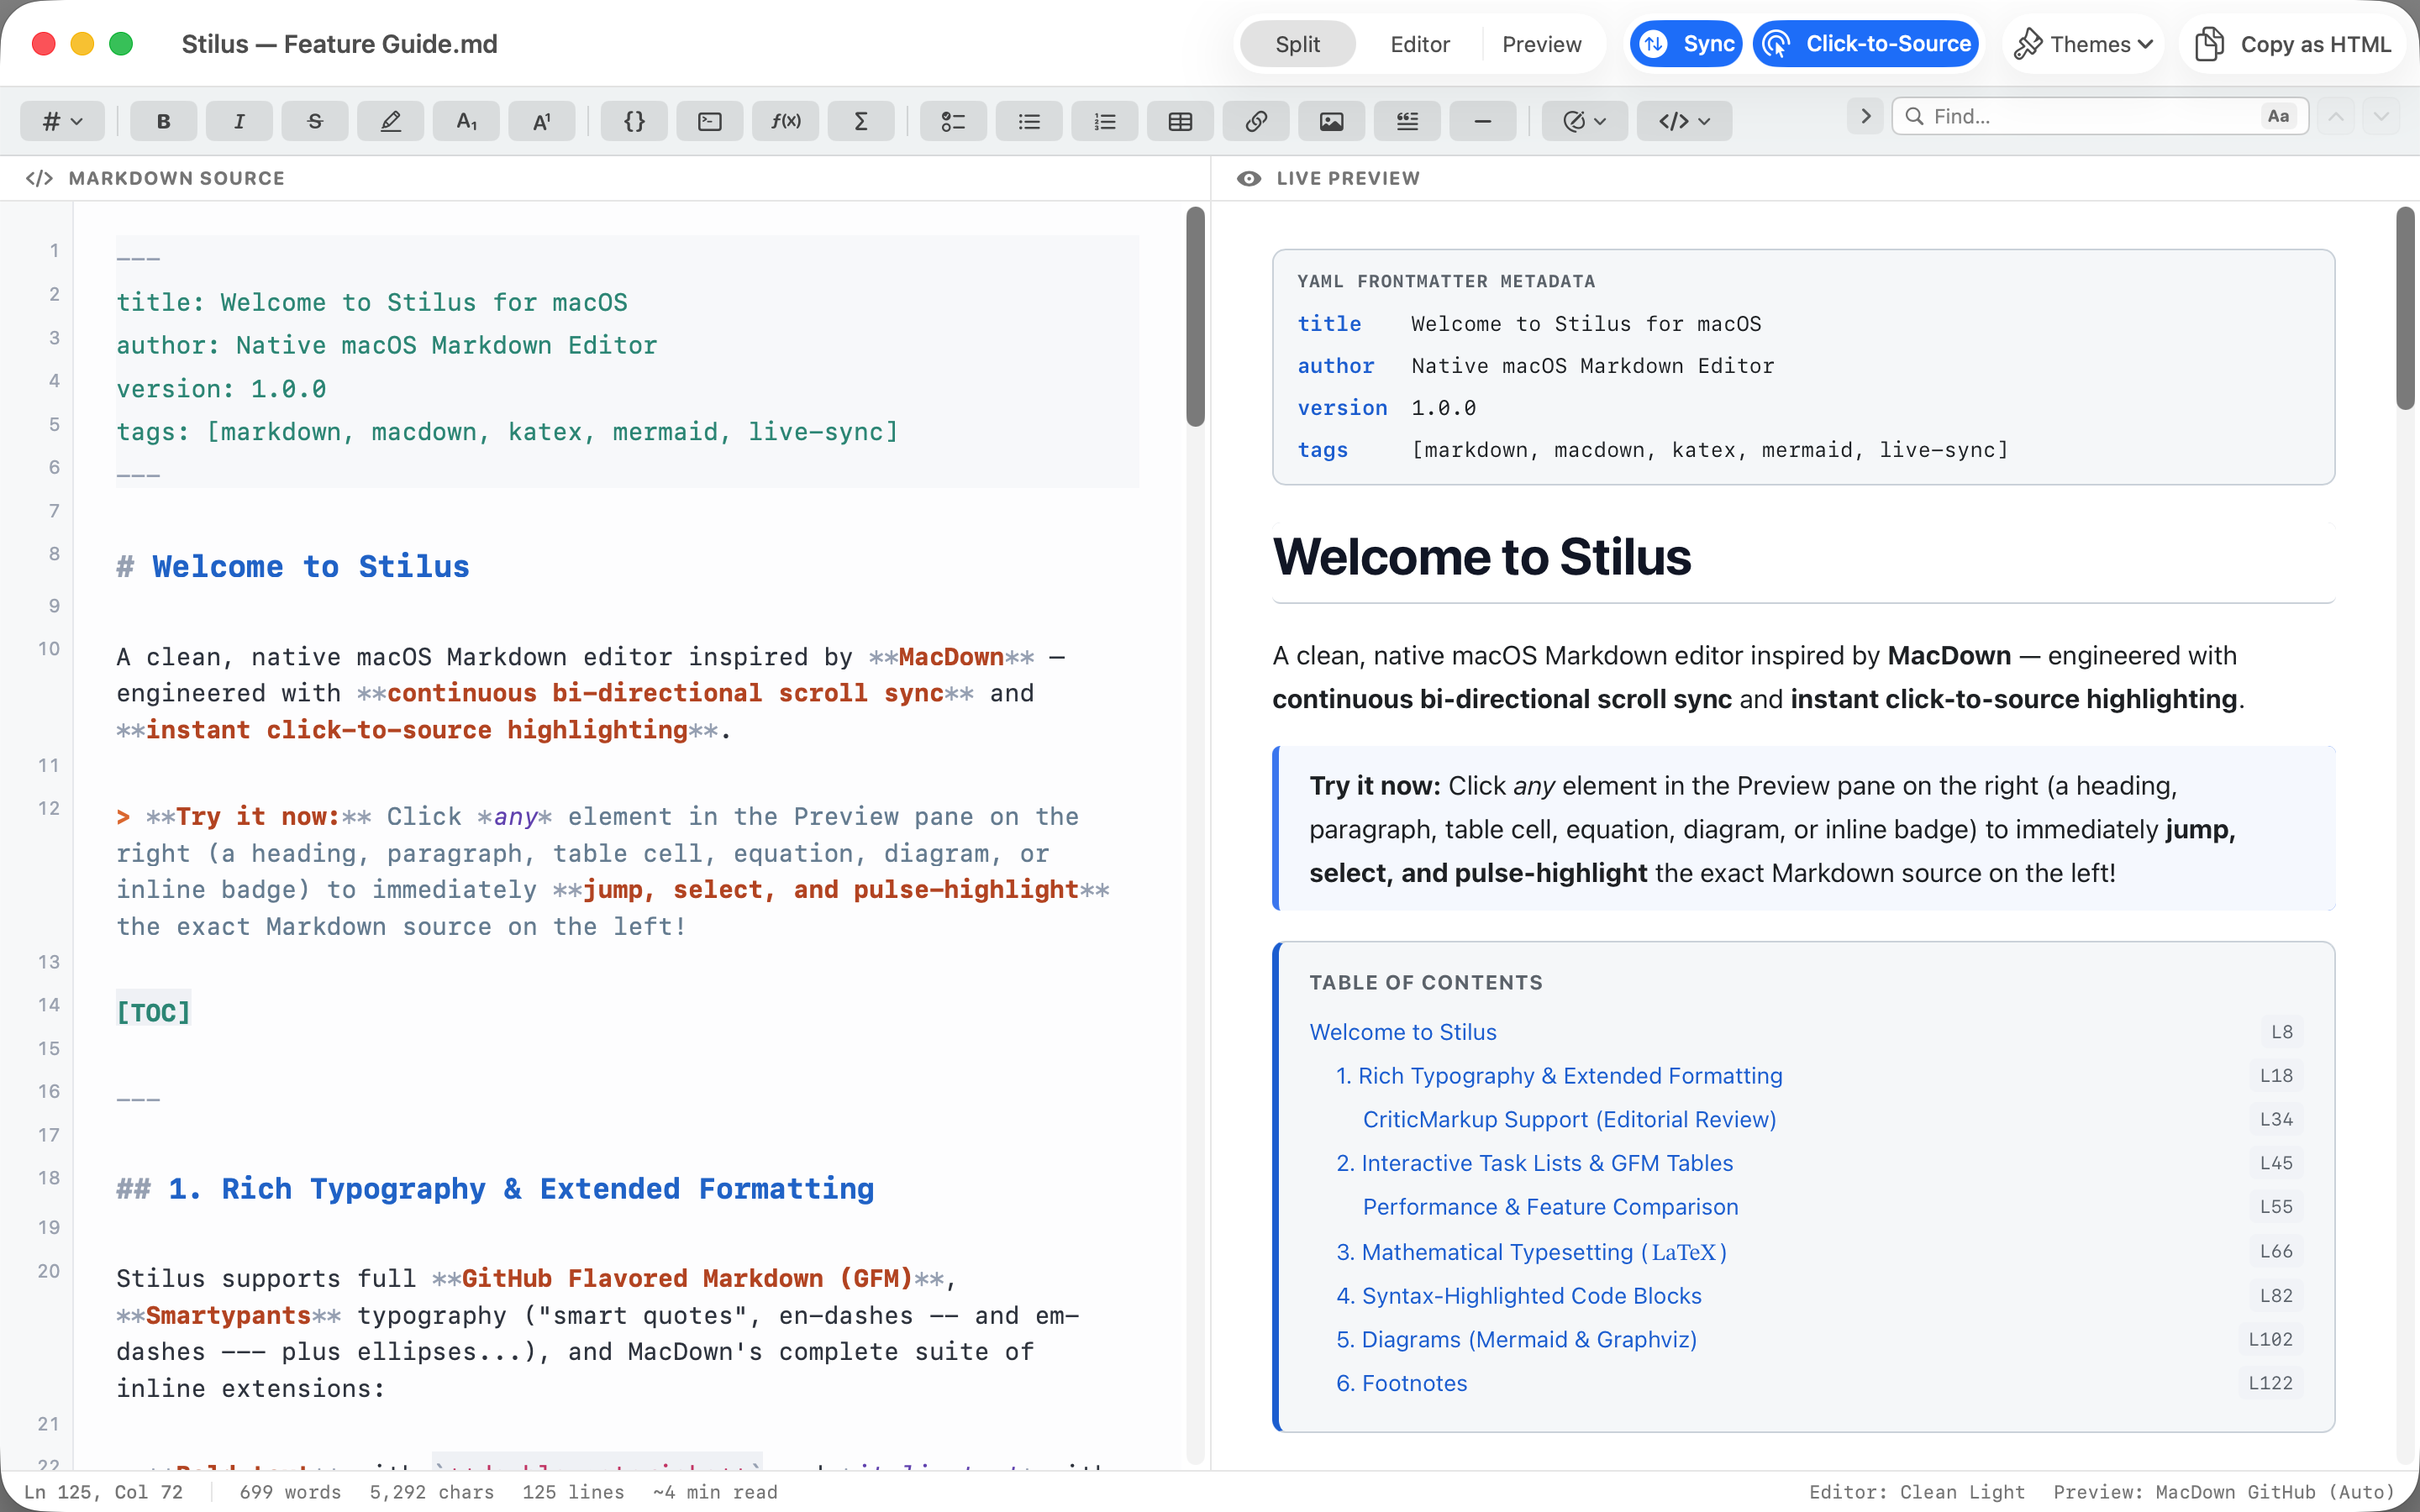This screenshot has width=2420, height=1512.
Task: Insert a task list
Action: tap(953, 121)
